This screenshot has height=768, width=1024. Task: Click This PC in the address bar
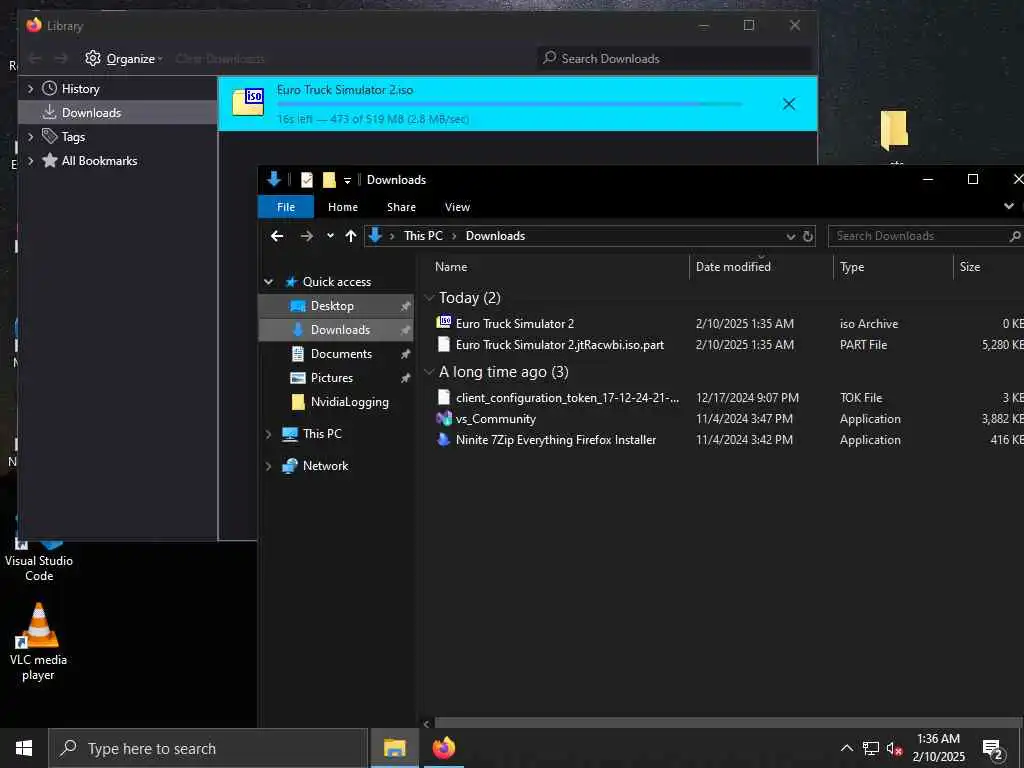click(423, 236)
